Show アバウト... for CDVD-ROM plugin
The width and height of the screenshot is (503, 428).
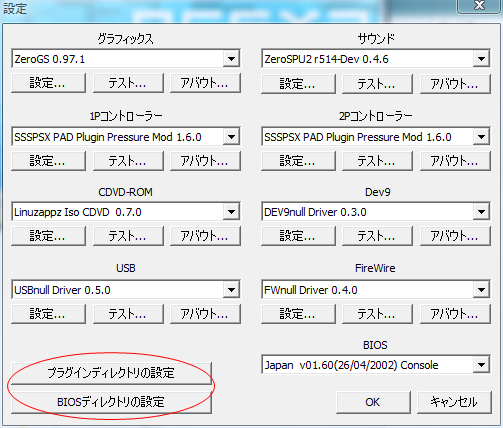point(205,236)
